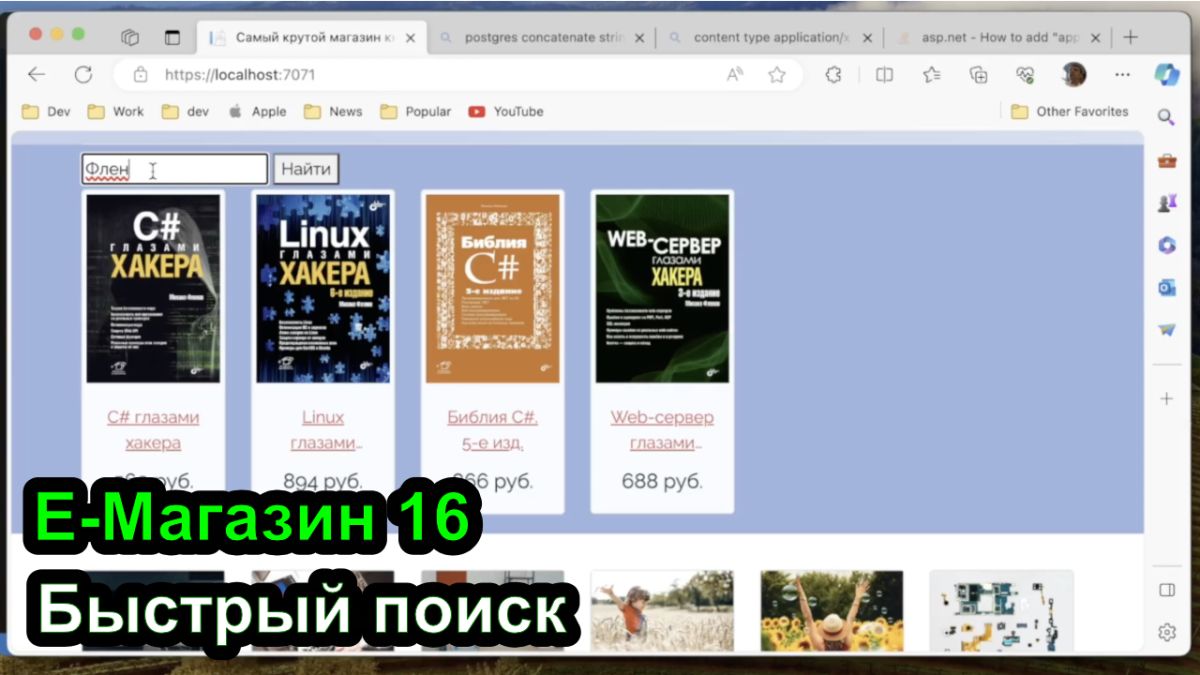Follow the C# глазами хакера title link
This screenshot has width=1200, height=675.
pyautogui.click(x=153, y=430)
